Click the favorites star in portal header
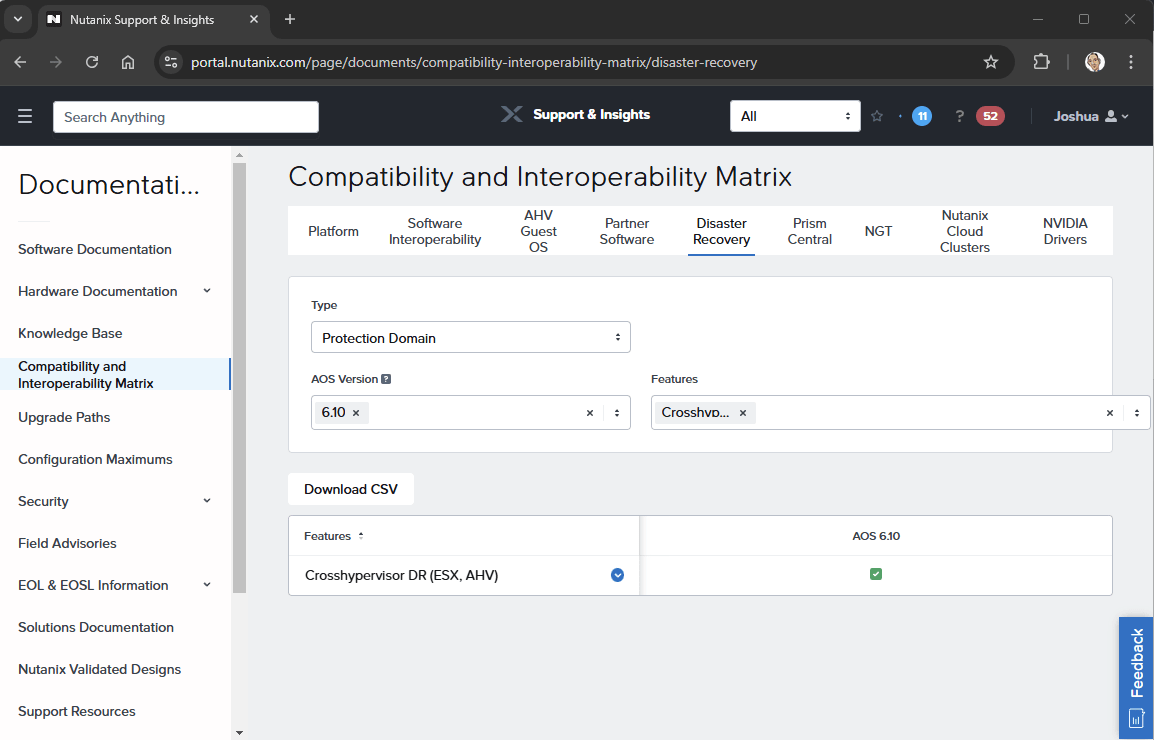1154x740 pixels. click(877, 116)
